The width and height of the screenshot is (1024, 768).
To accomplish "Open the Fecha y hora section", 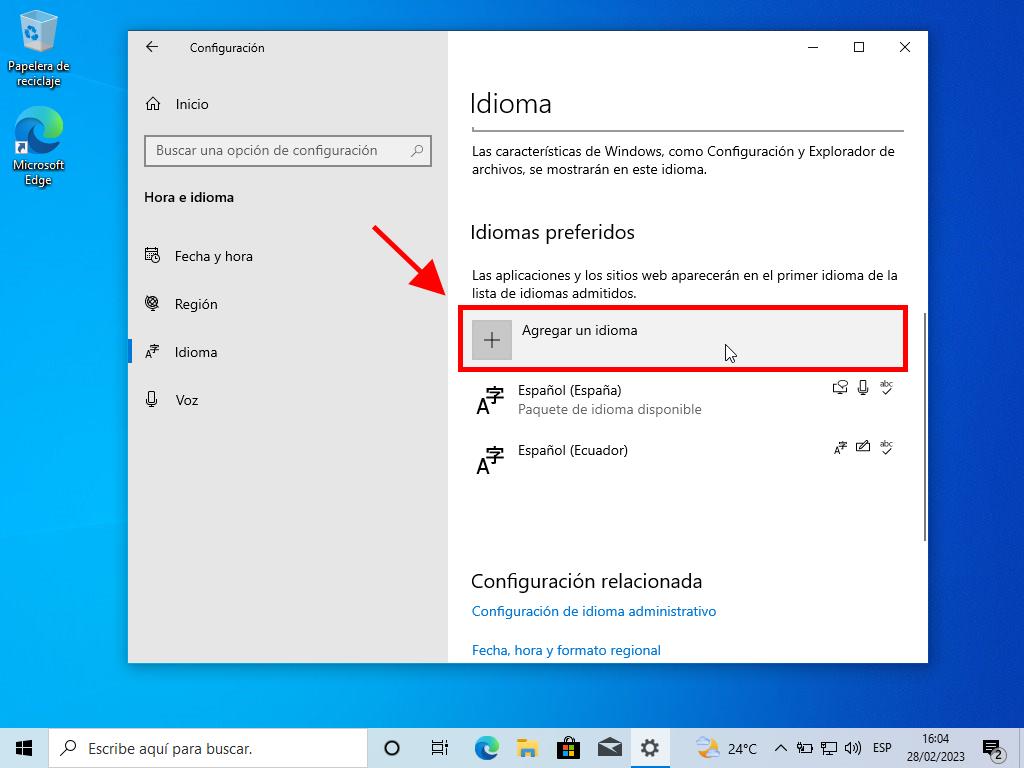I will [213, 256].
